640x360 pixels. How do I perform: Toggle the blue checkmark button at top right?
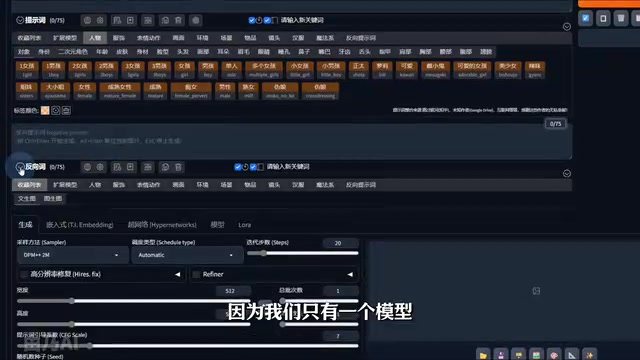[585, 18]
